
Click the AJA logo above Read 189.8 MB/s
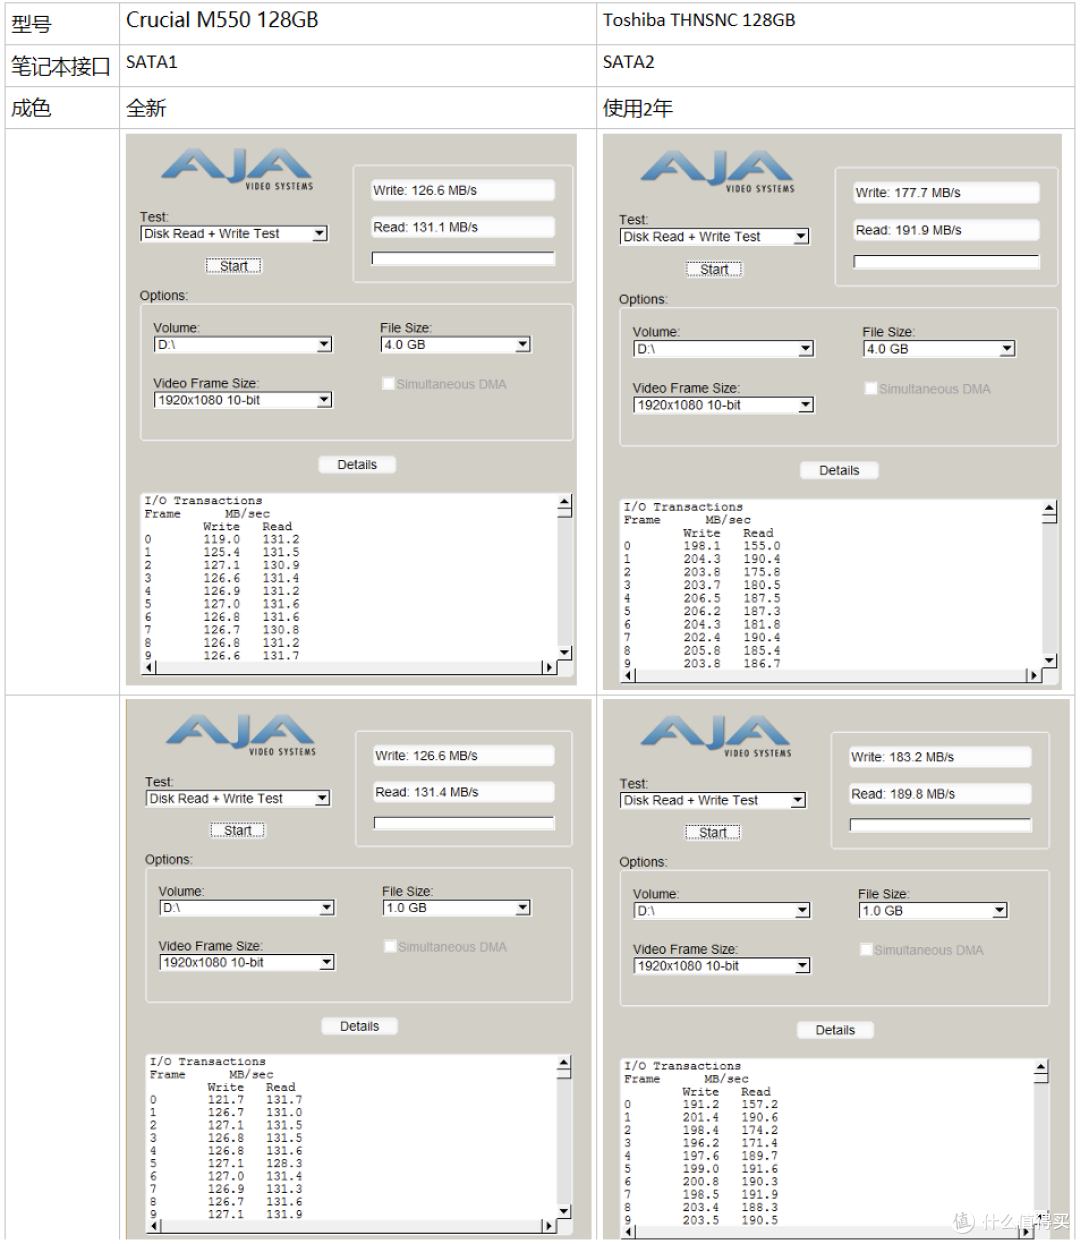tap(716, 736)
